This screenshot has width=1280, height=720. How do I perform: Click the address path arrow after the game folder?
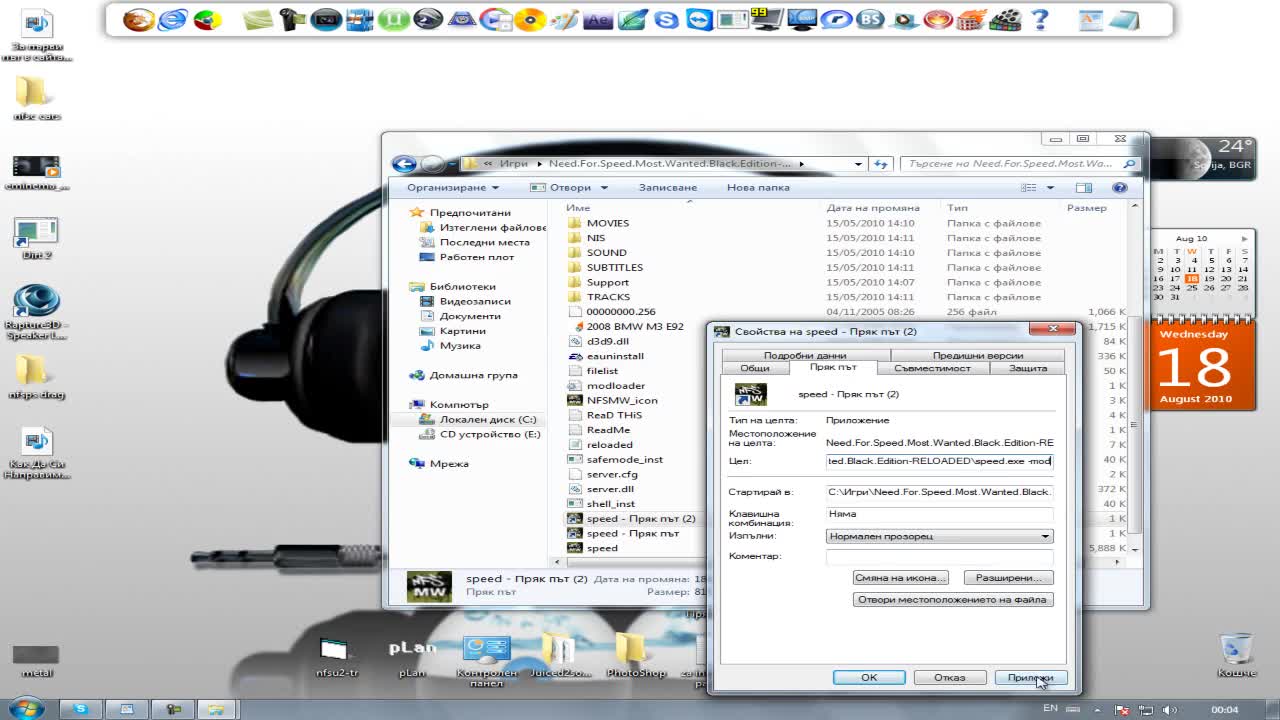pyautogui.click(x=801, y=163)
